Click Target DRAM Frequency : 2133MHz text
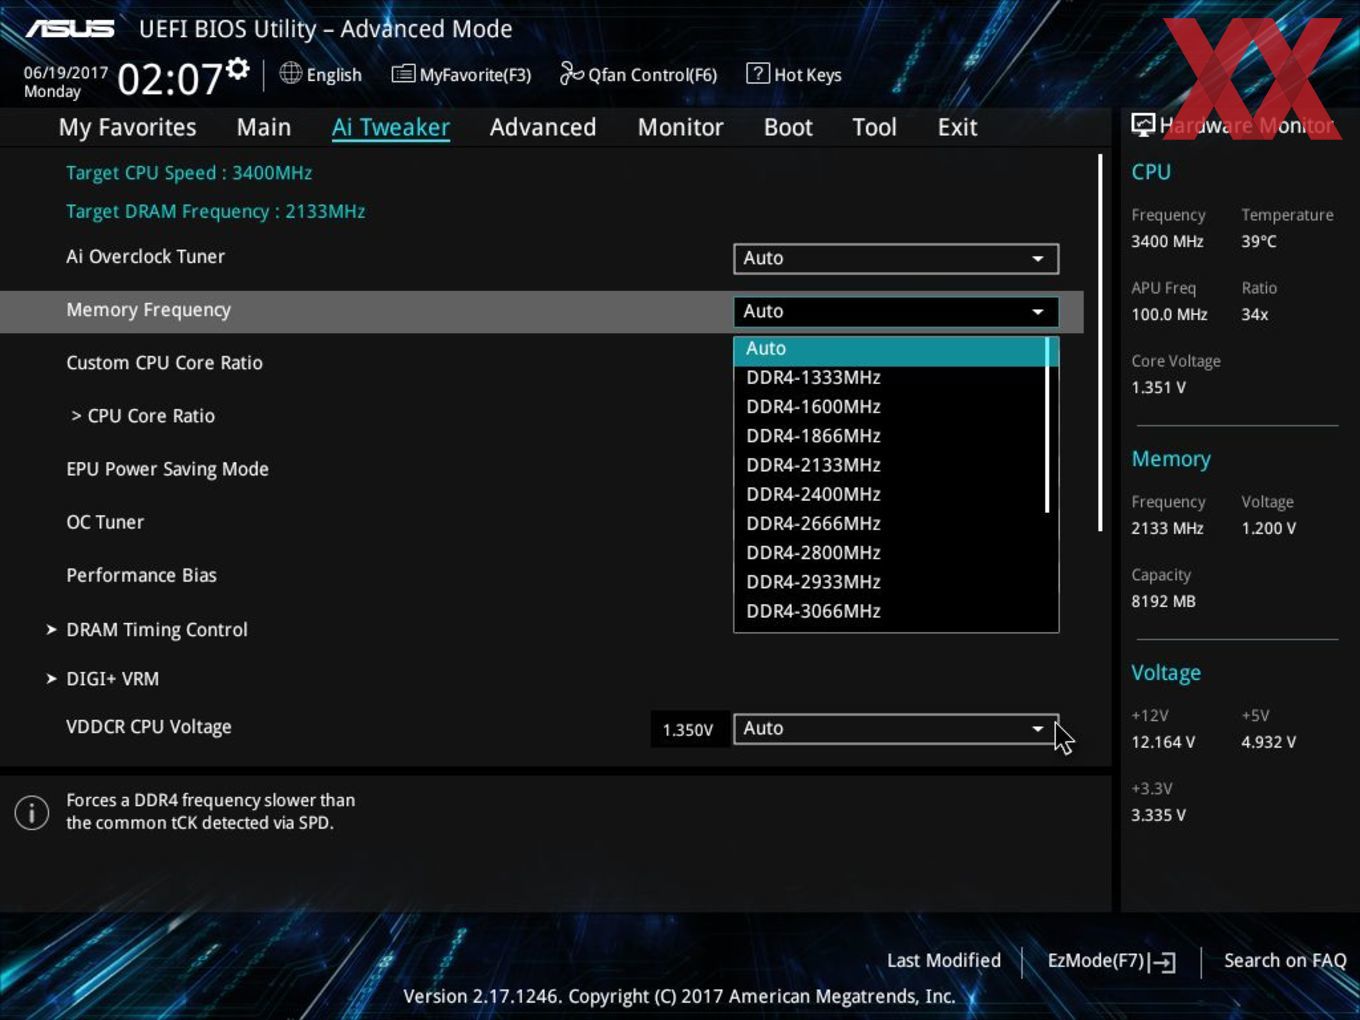This screenshot has height=1020, width=1360. 215,211
